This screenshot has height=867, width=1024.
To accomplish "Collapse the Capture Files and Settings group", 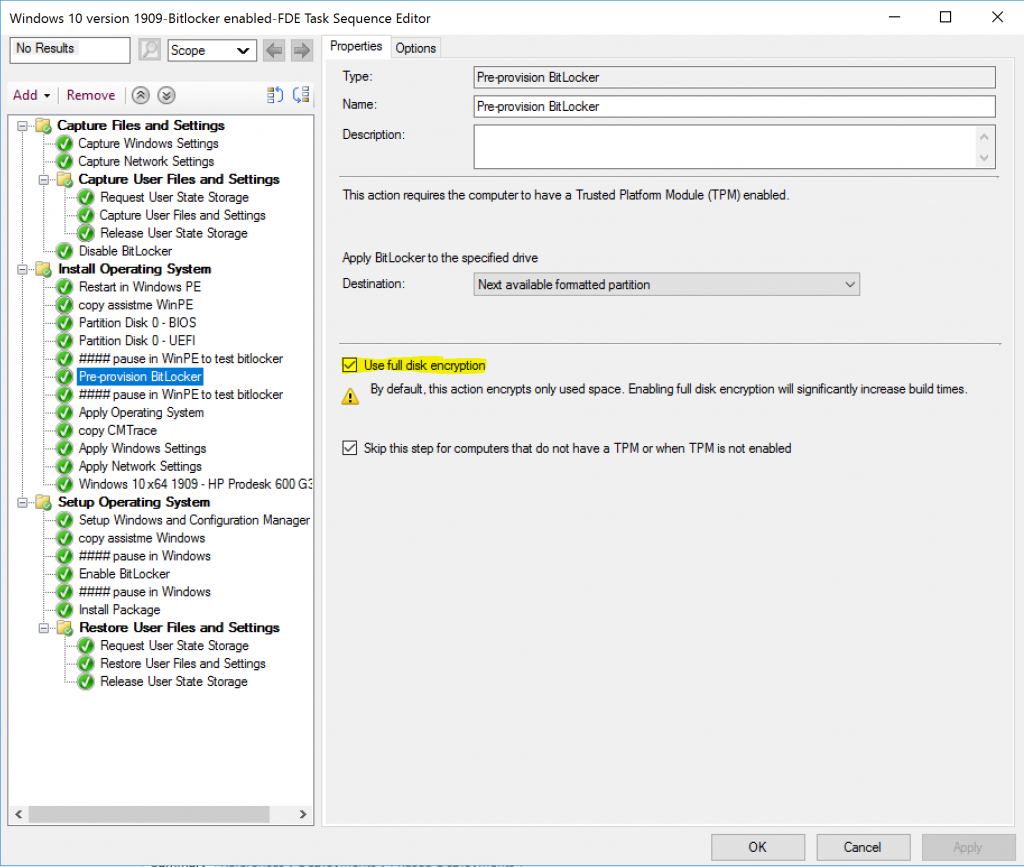I will pyautogui.click(x=22, y=125).
